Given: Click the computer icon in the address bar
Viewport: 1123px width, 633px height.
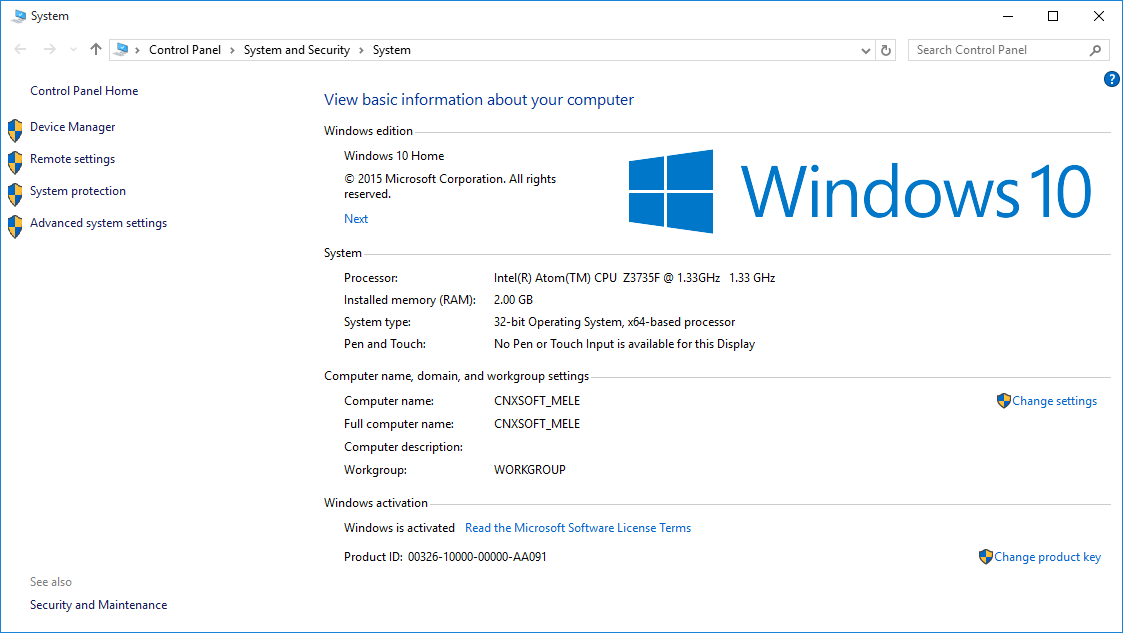Looking at the screenshot, I should [x=122, y=49].
